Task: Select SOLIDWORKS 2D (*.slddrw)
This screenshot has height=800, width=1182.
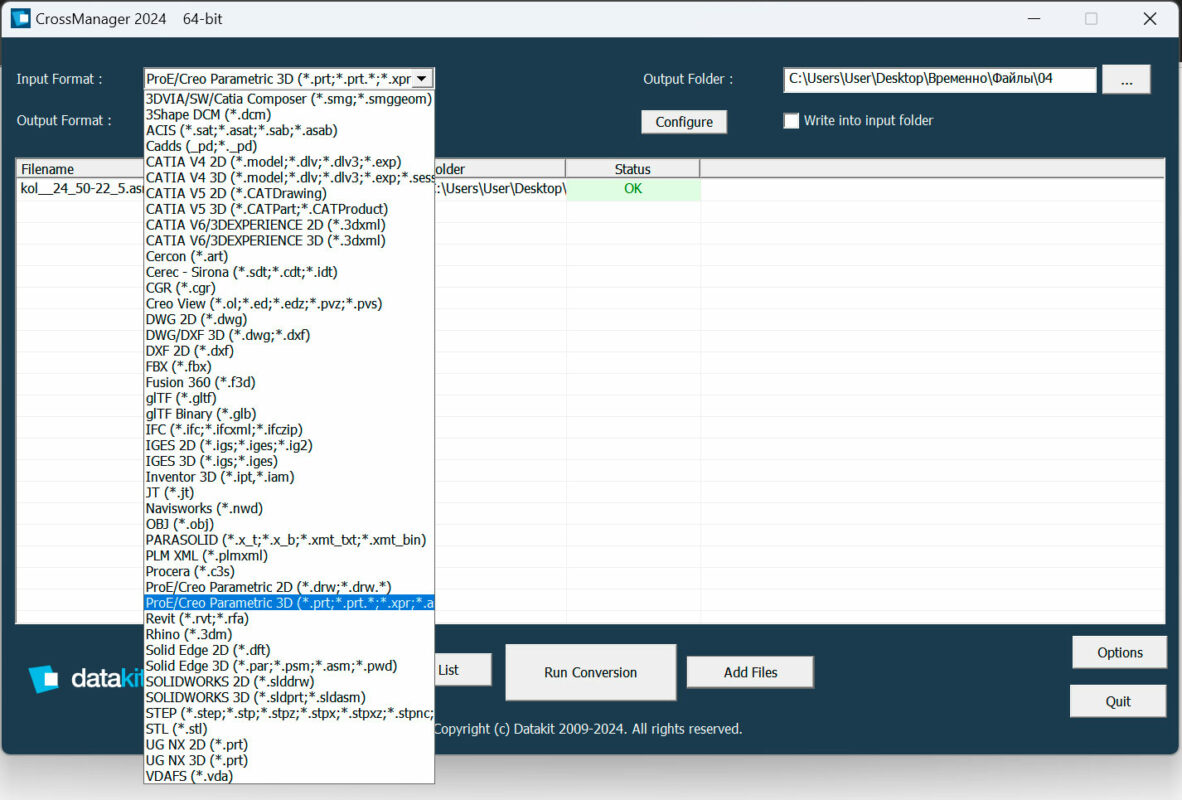Action: point(289,682)
